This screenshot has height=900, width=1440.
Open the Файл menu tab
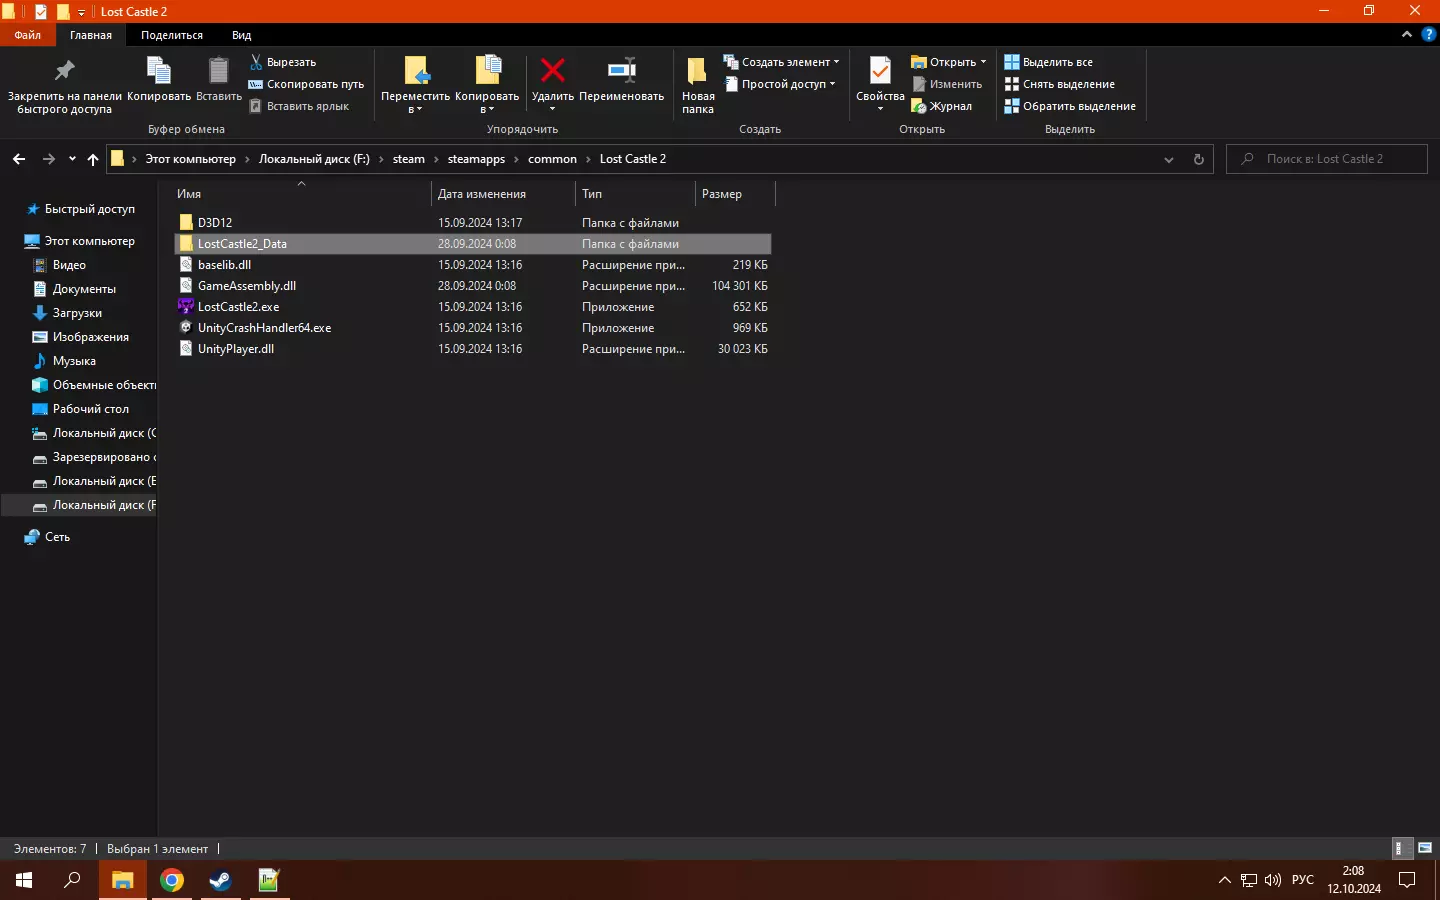pyautogui.click(x=28, y=35)
